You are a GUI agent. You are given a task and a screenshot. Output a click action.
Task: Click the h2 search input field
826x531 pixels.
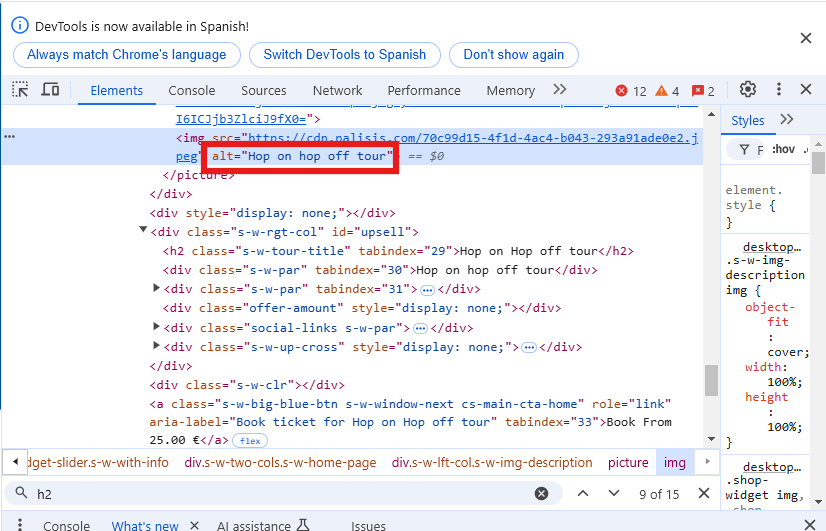point(282,494)
